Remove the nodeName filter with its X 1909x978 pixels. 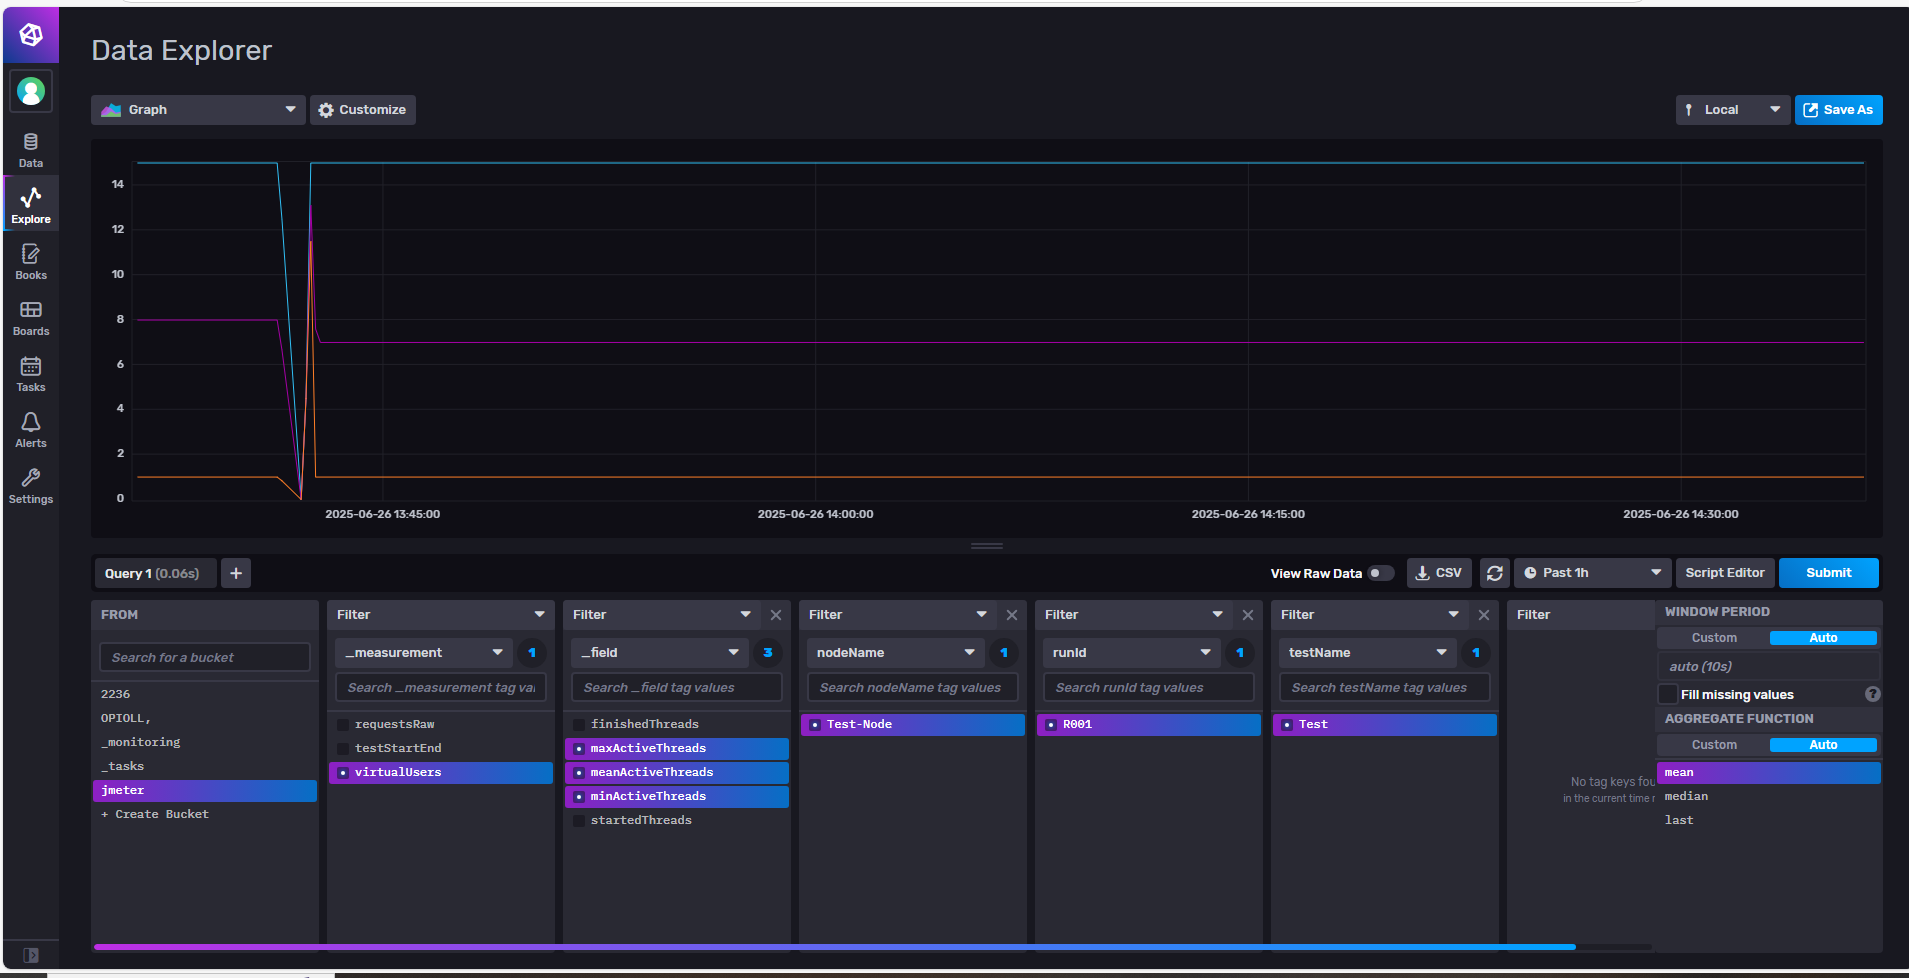[1012, 615]
